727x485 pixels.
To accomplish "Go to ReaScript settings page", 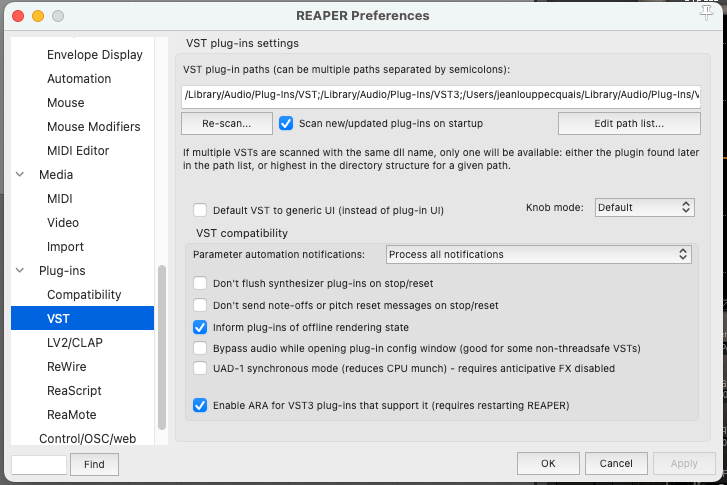I will pos(74,391).
